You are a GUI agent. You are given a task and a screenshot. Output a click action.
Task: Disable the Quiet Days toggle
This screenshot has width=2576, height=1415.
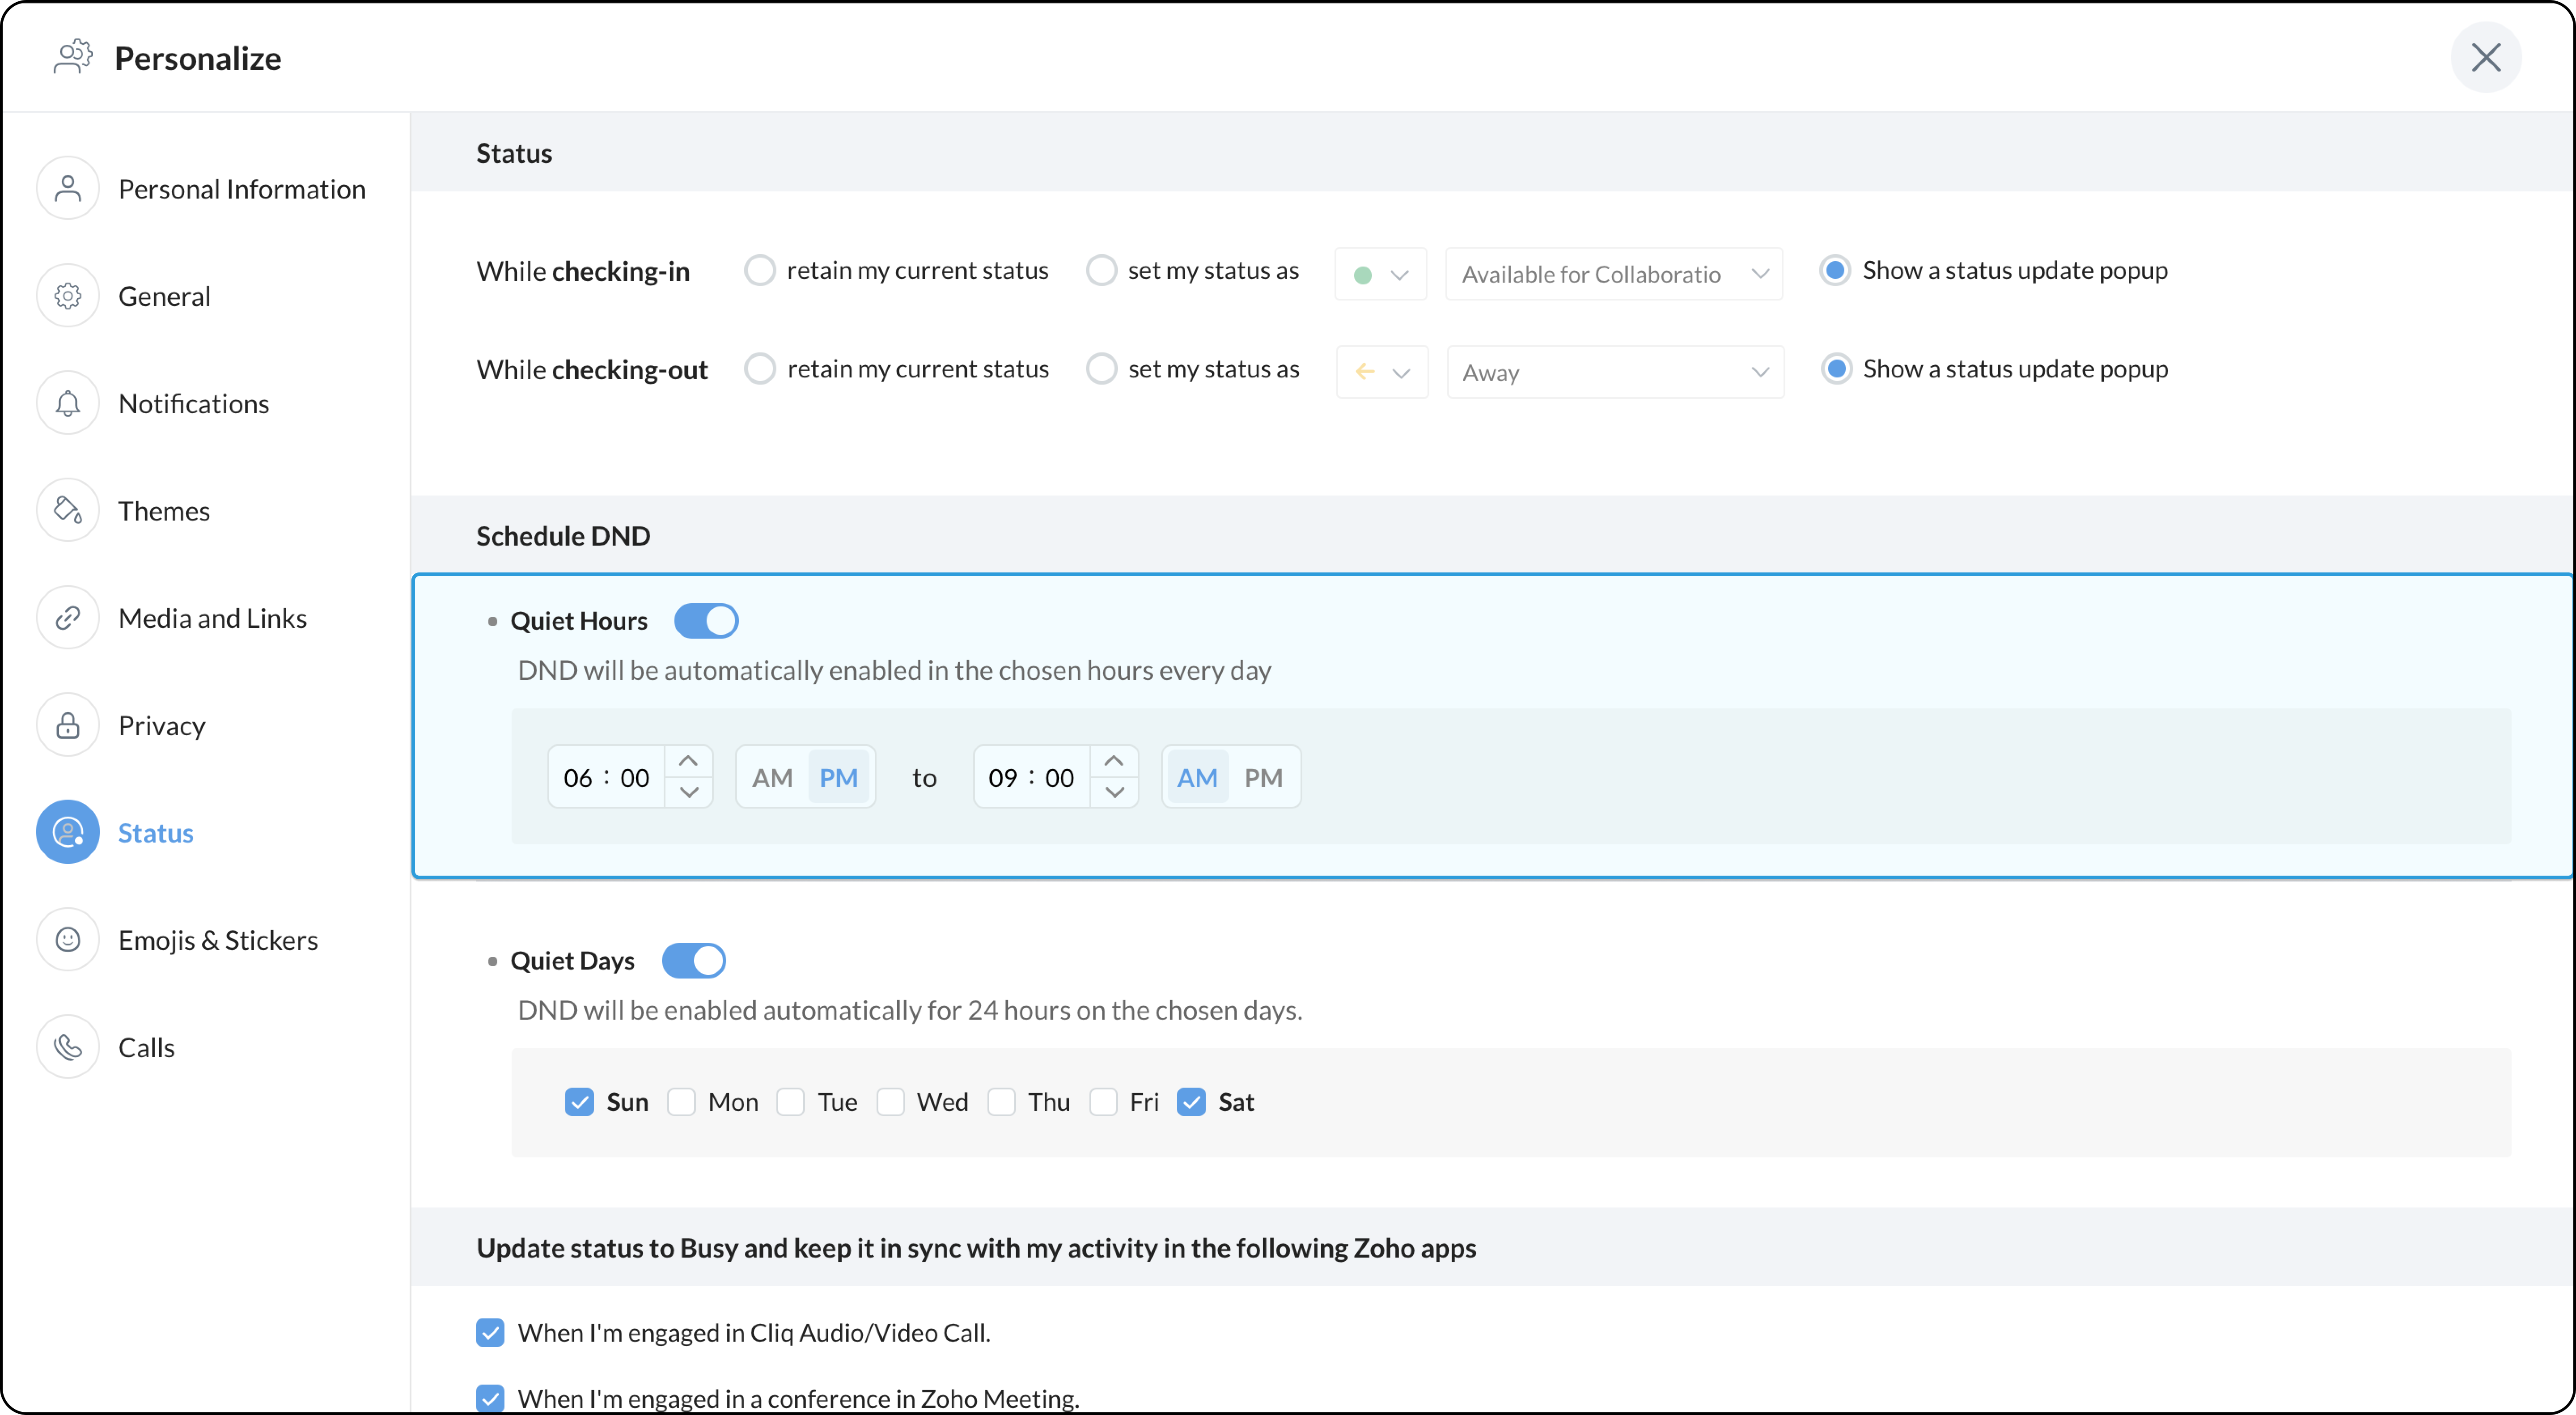click(693, 960)
